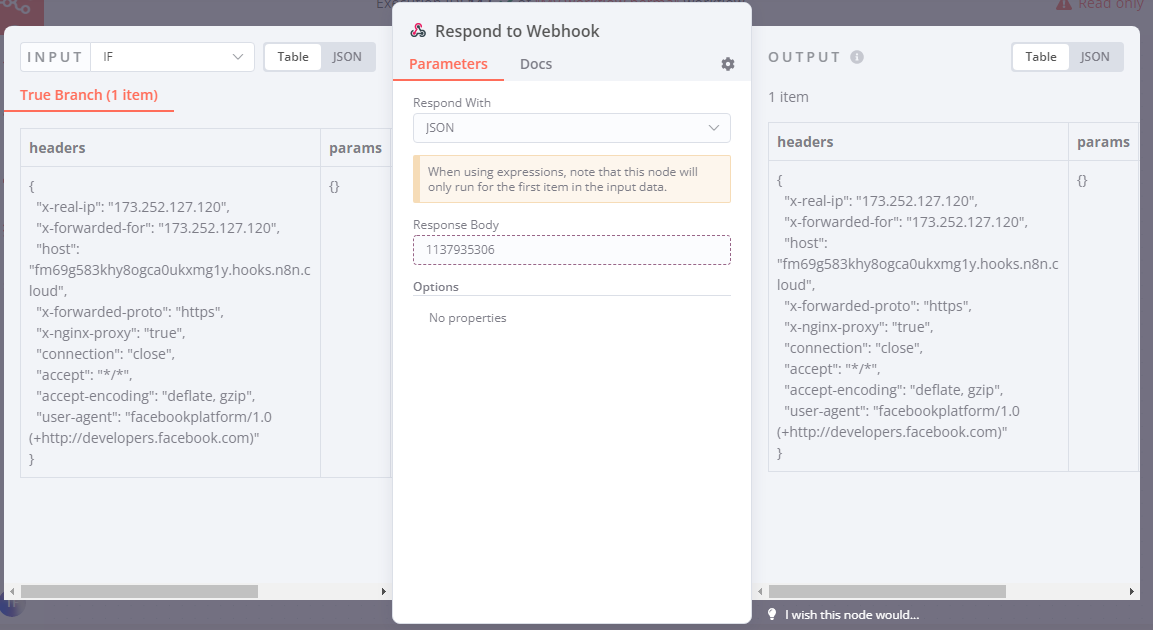Open the Docs tab

coord(536,64)
